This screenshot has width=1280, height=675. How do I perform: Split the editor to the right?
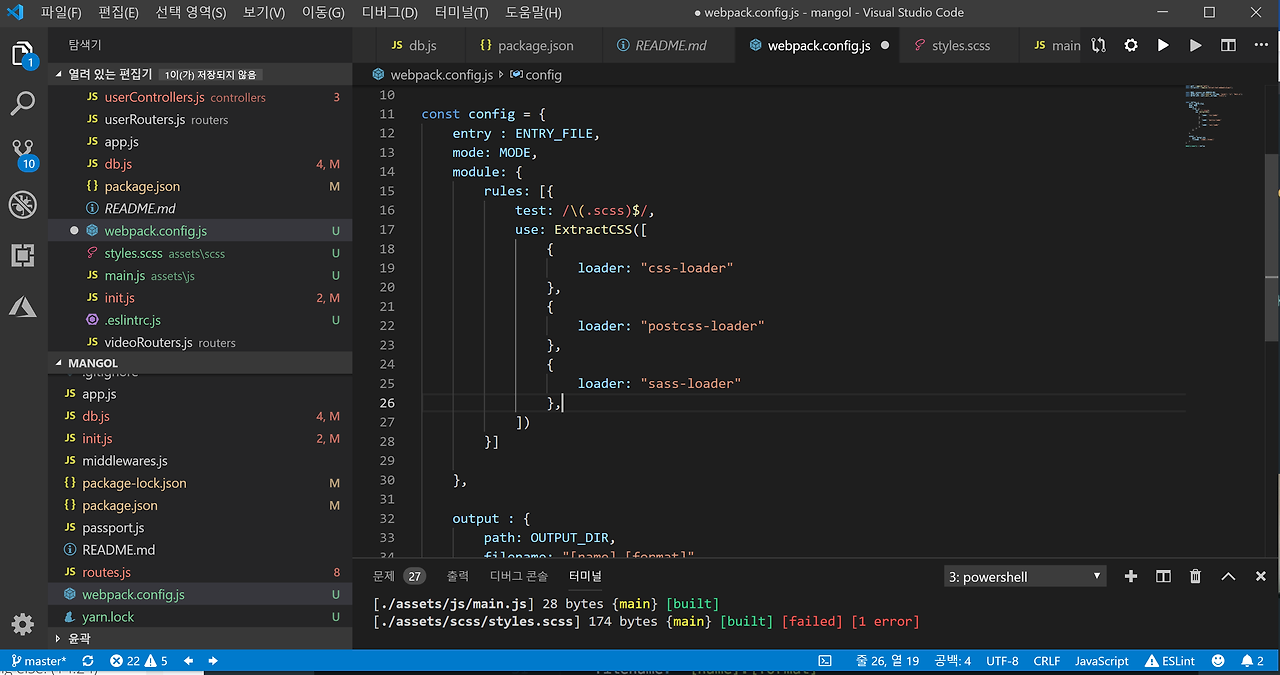pos(1228,45)
